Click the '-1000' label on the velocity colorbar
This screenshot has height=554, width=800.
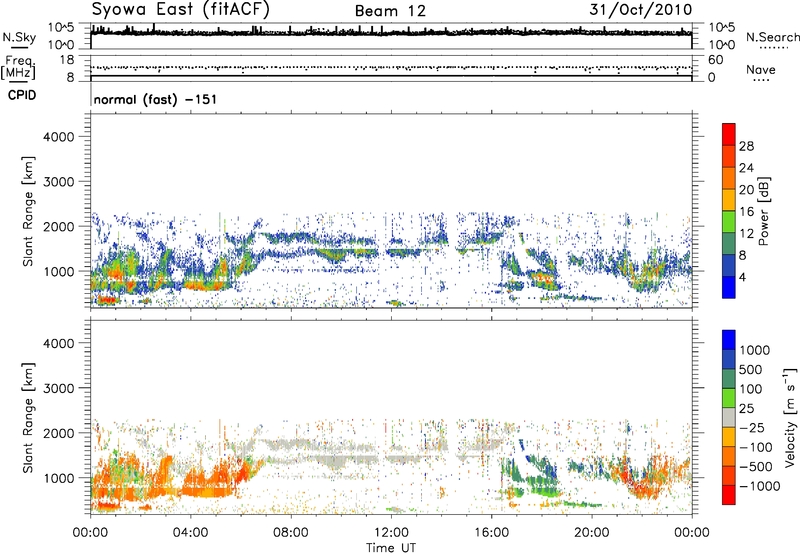[x=759, y=486]
